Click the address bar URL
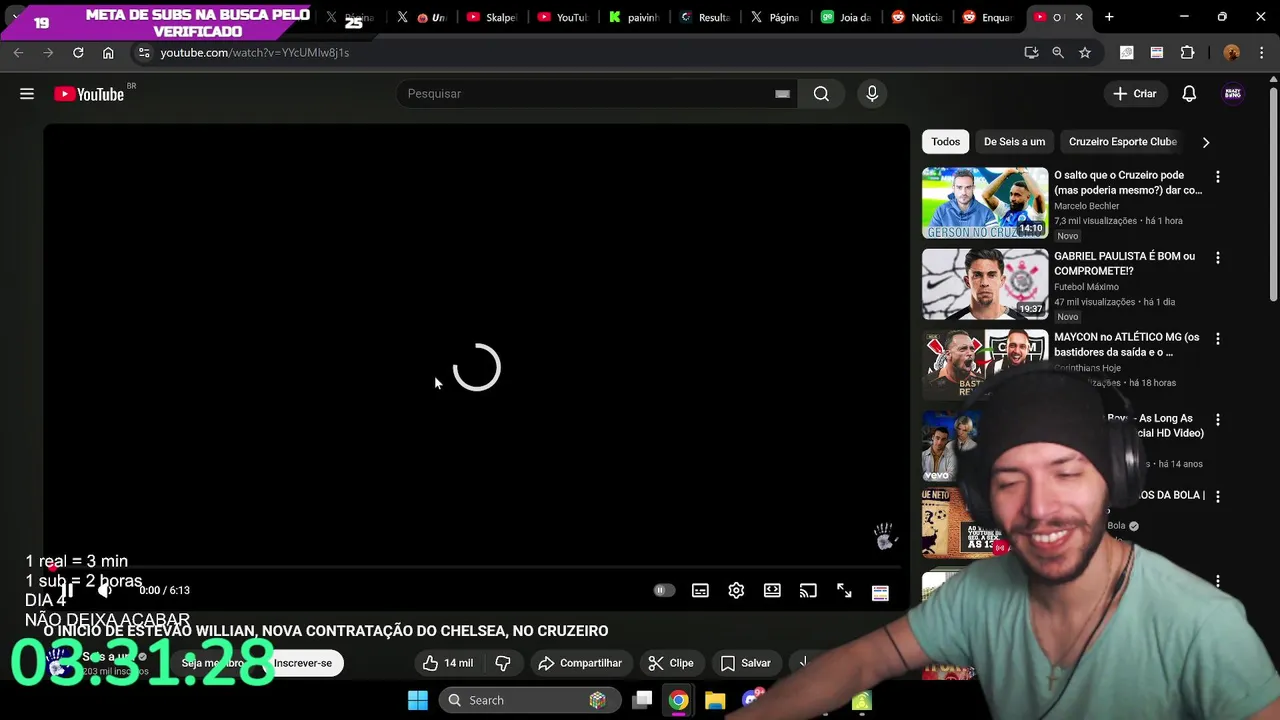Image resolution: width=1280 pixels, height=720 pixels. coord(255,53)
